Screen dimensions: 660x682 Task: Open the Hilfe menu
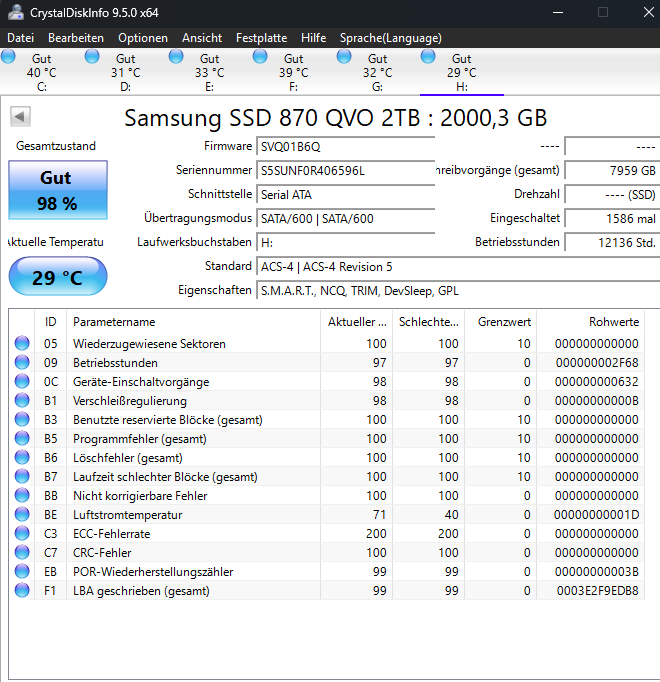313,38
